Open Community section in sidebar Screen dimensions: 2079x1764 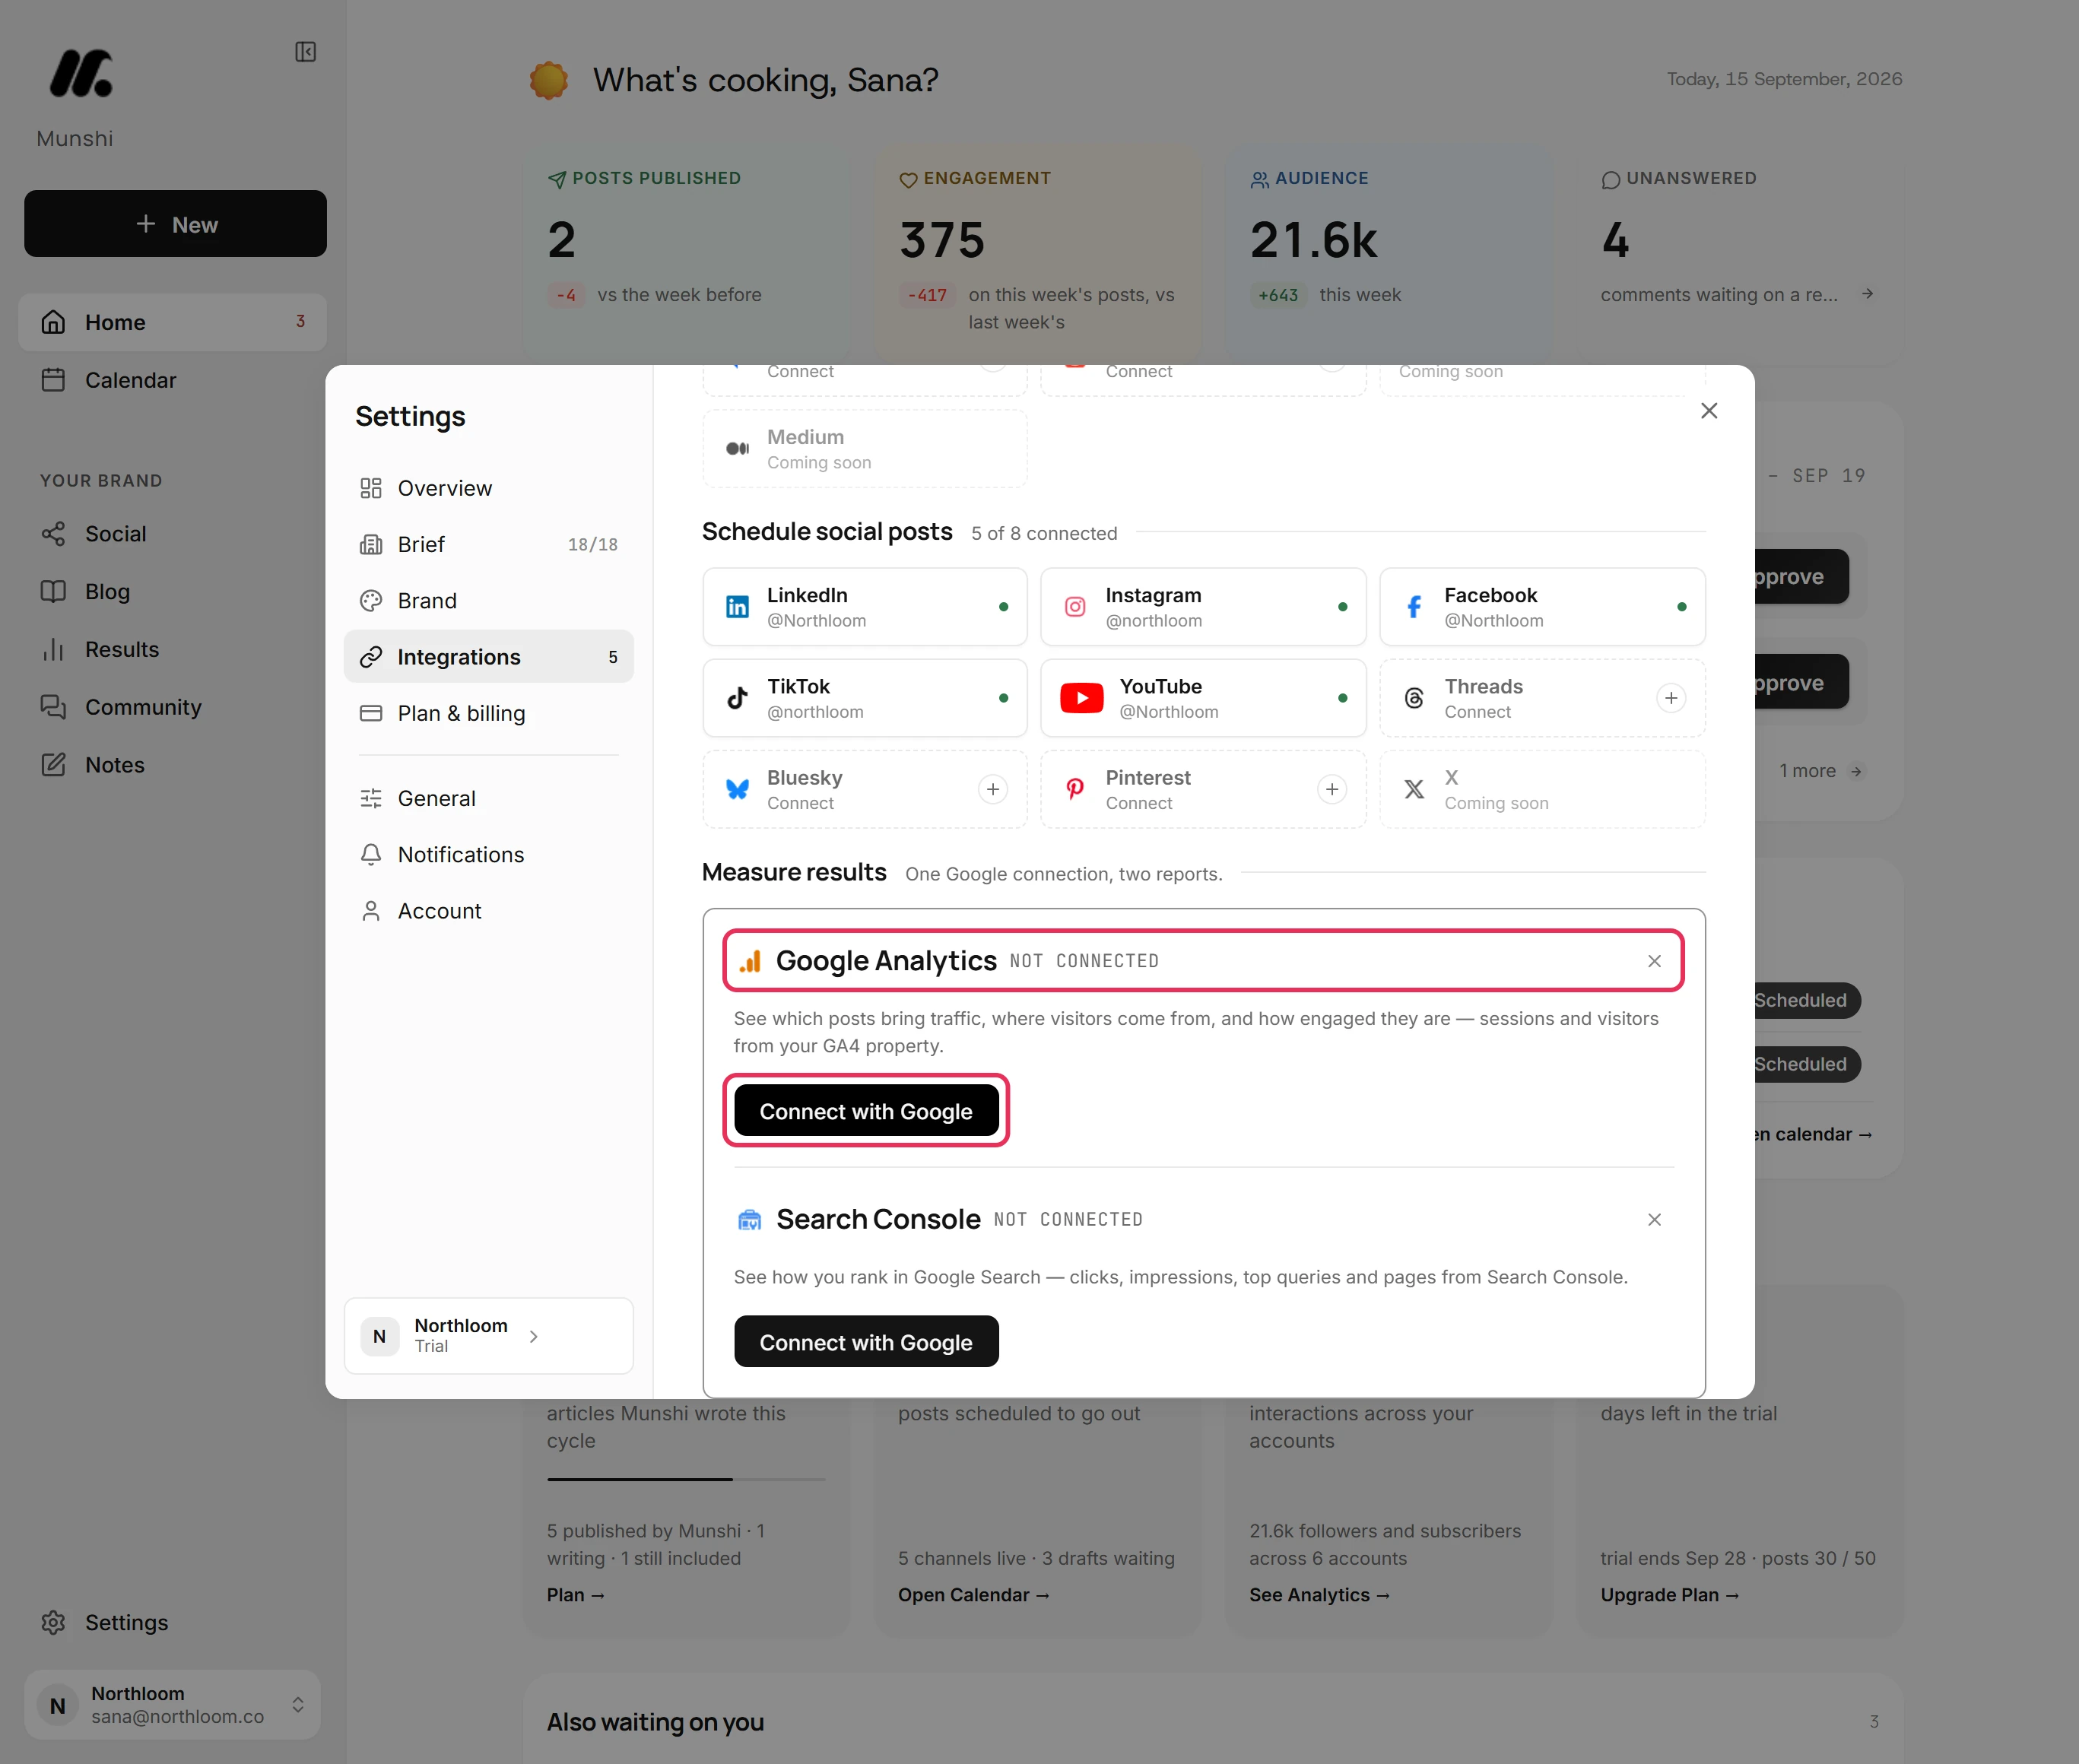[x=172, y=707]
